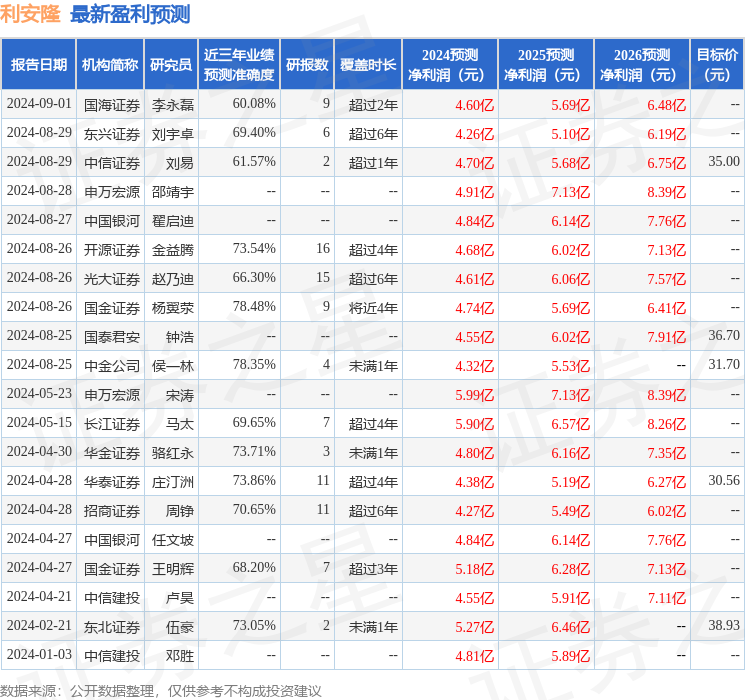Click coverage duration 超过3年
Screen dimensions: 745x700
tap(373, 569)
